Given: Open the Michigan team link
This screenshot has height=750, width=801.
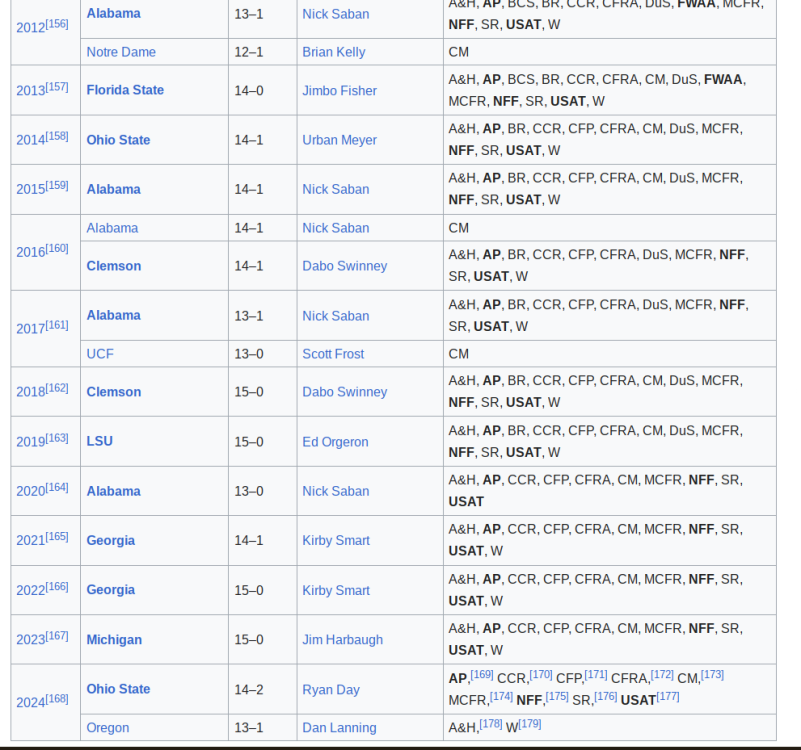Looking at the screenshot, I should coord(114,640).
